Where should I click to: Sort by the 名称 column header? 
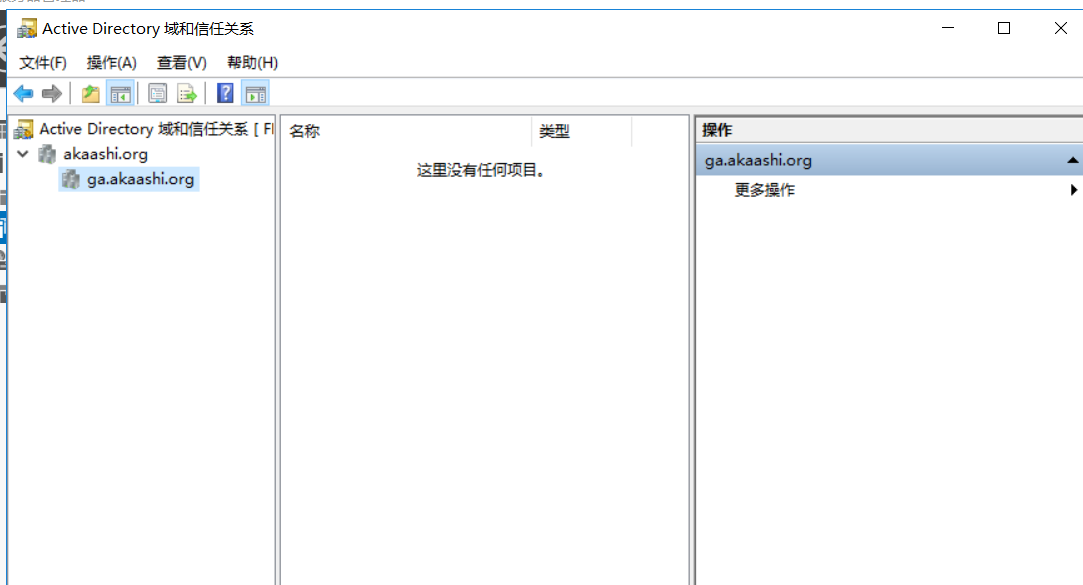click(407, 131)
